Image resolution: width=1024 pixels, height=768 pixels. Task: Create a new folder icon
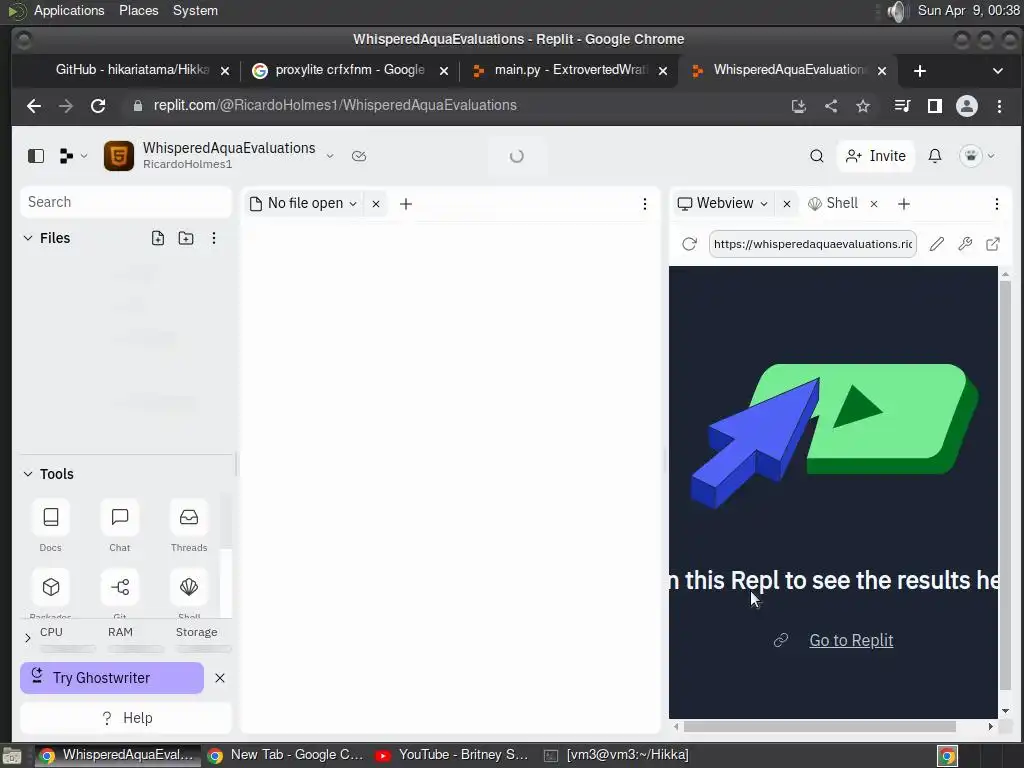pos(186,238)
